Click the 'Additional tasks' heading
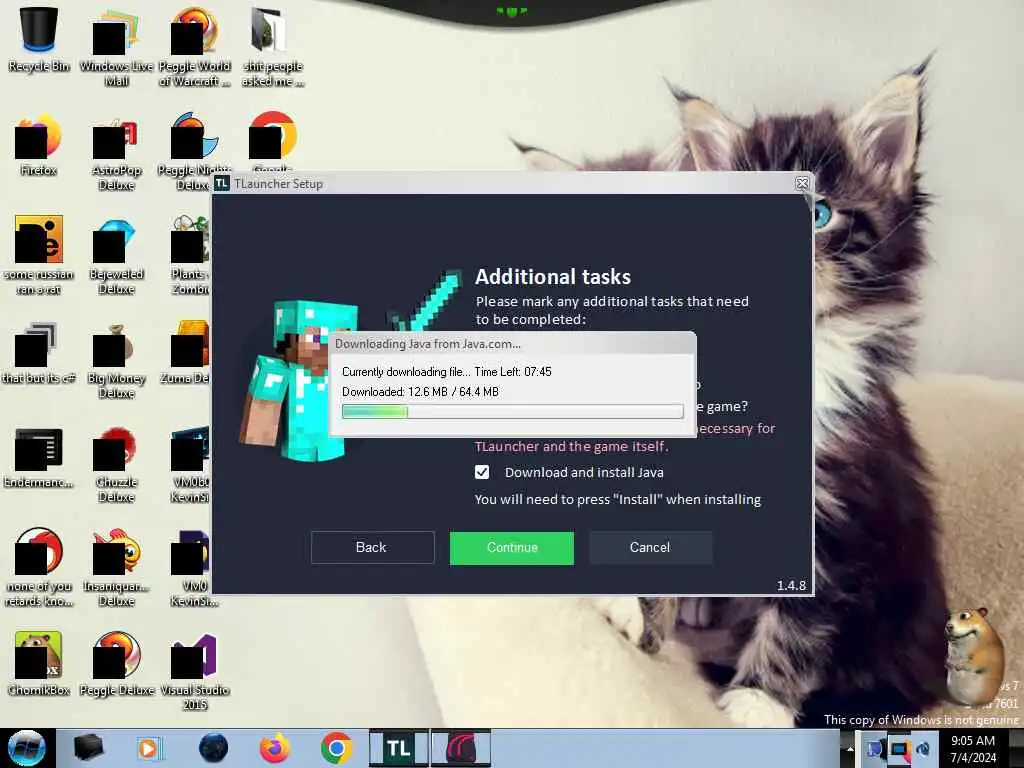1024x768 pixels. pos(552,276)
